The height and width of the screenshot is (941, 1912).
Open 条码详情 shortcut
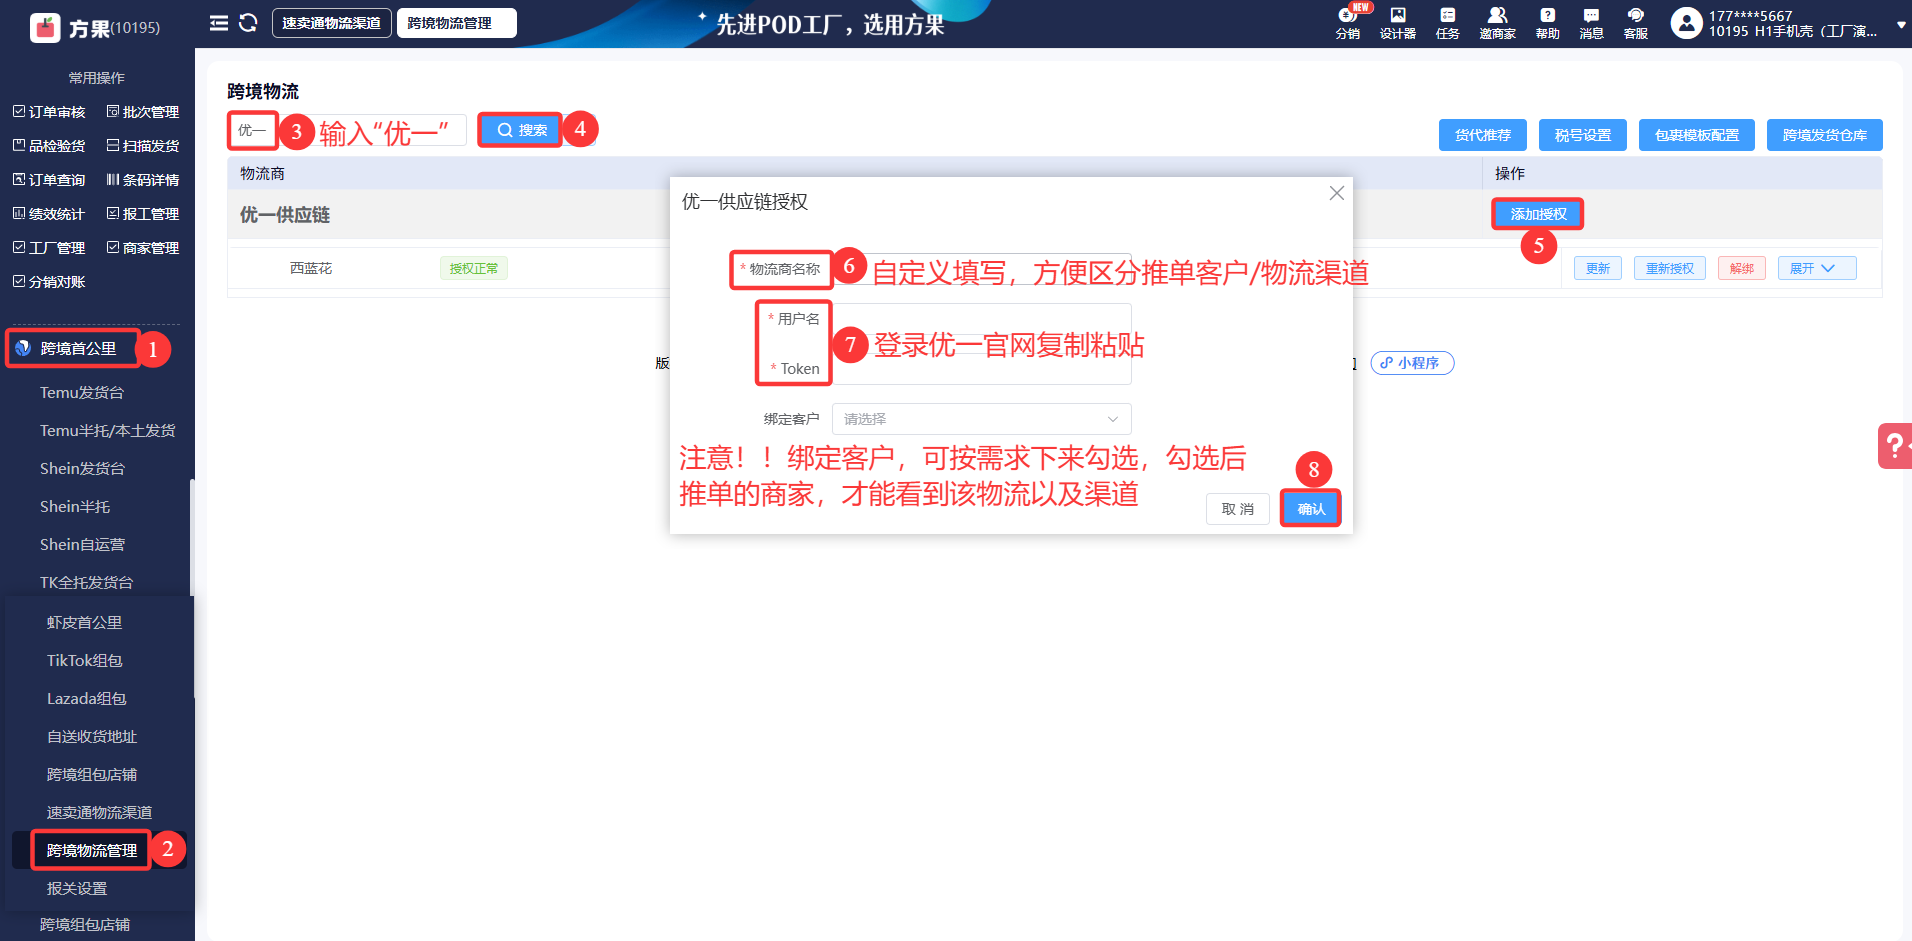[x=143, y=180]
